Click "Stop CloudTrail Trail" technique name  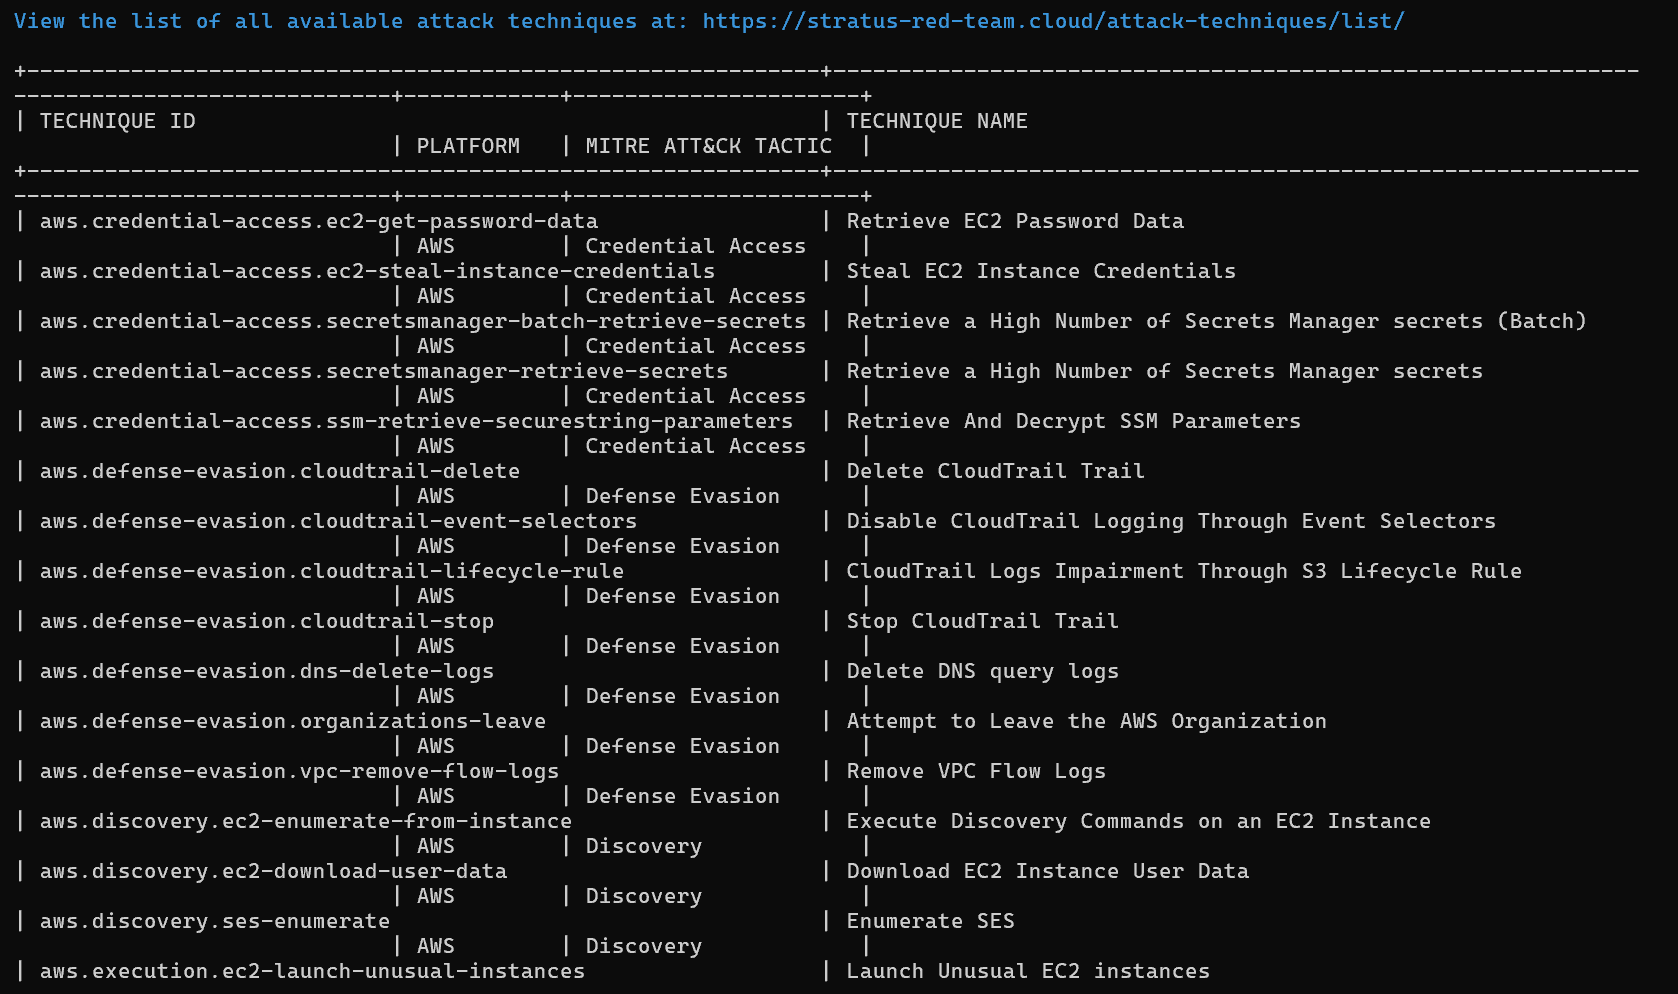click(x=982, y=621)
